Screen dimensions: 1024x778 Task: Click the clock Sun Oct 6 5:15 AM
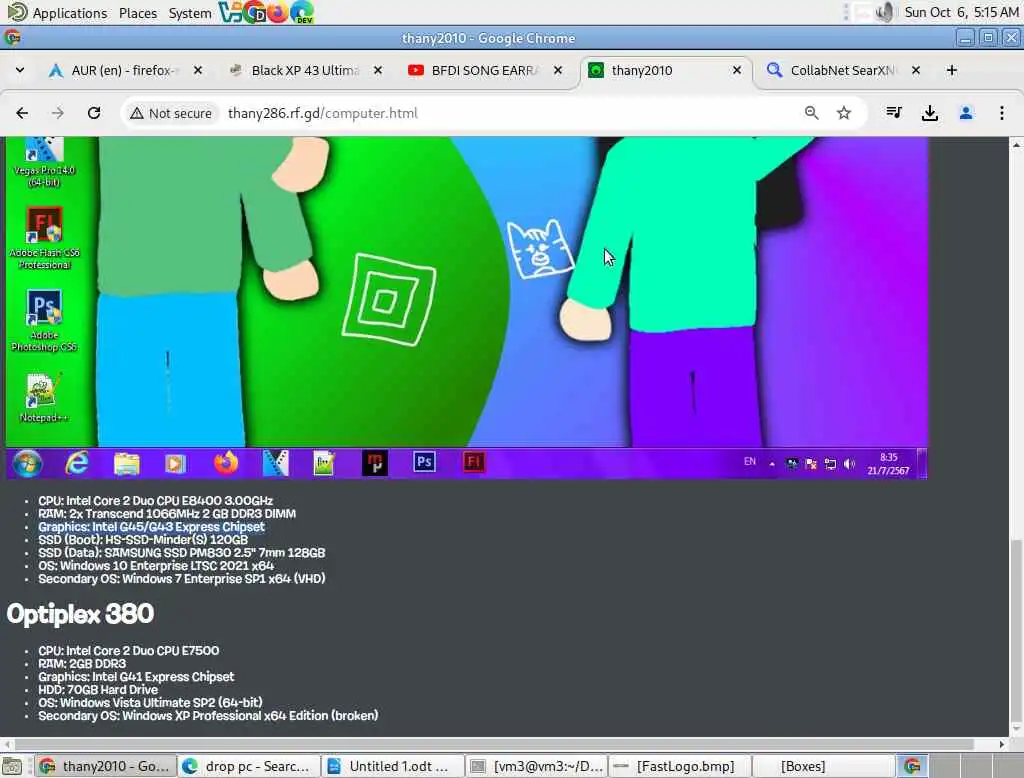(961, 12)
